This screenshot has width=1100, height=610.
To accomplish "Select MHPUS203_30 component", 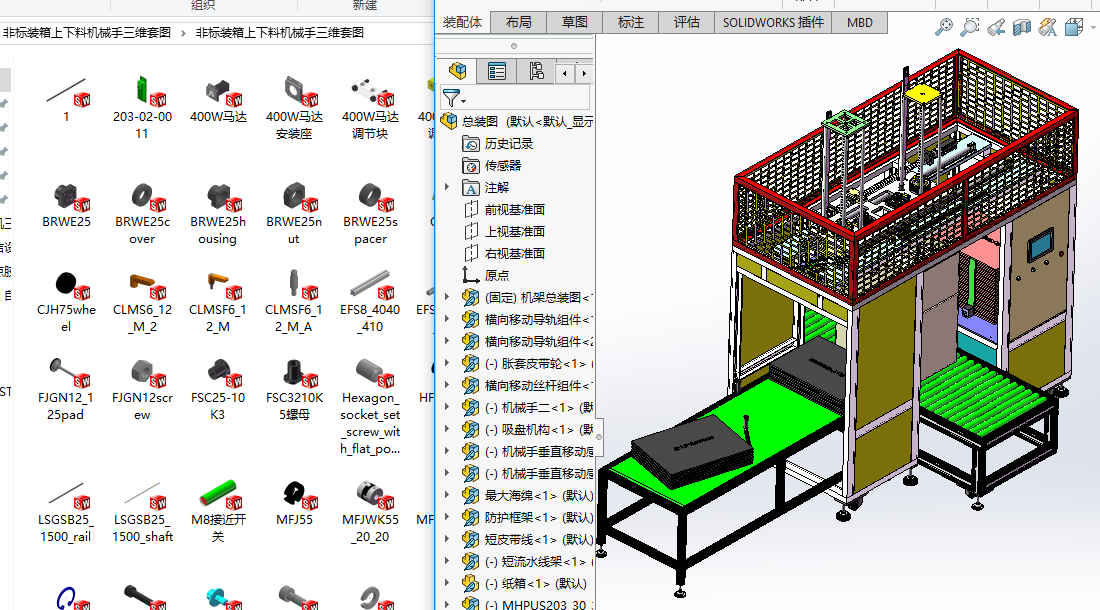I will 528,603.
